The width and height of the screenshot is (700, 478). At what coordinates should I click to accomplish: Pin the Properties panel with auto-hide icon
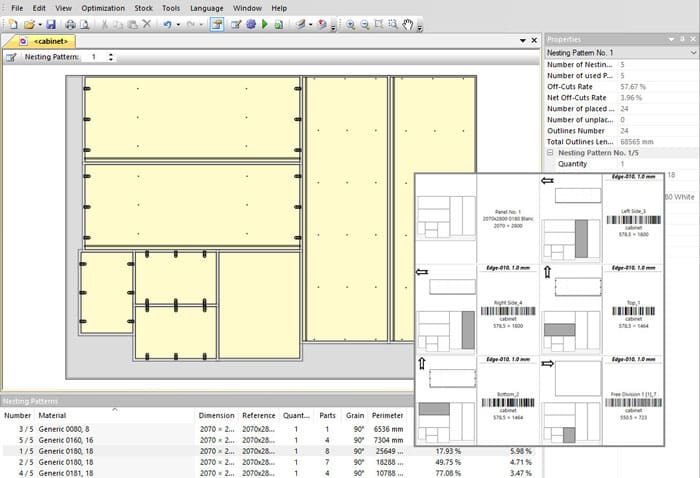[x=680, y=39]
